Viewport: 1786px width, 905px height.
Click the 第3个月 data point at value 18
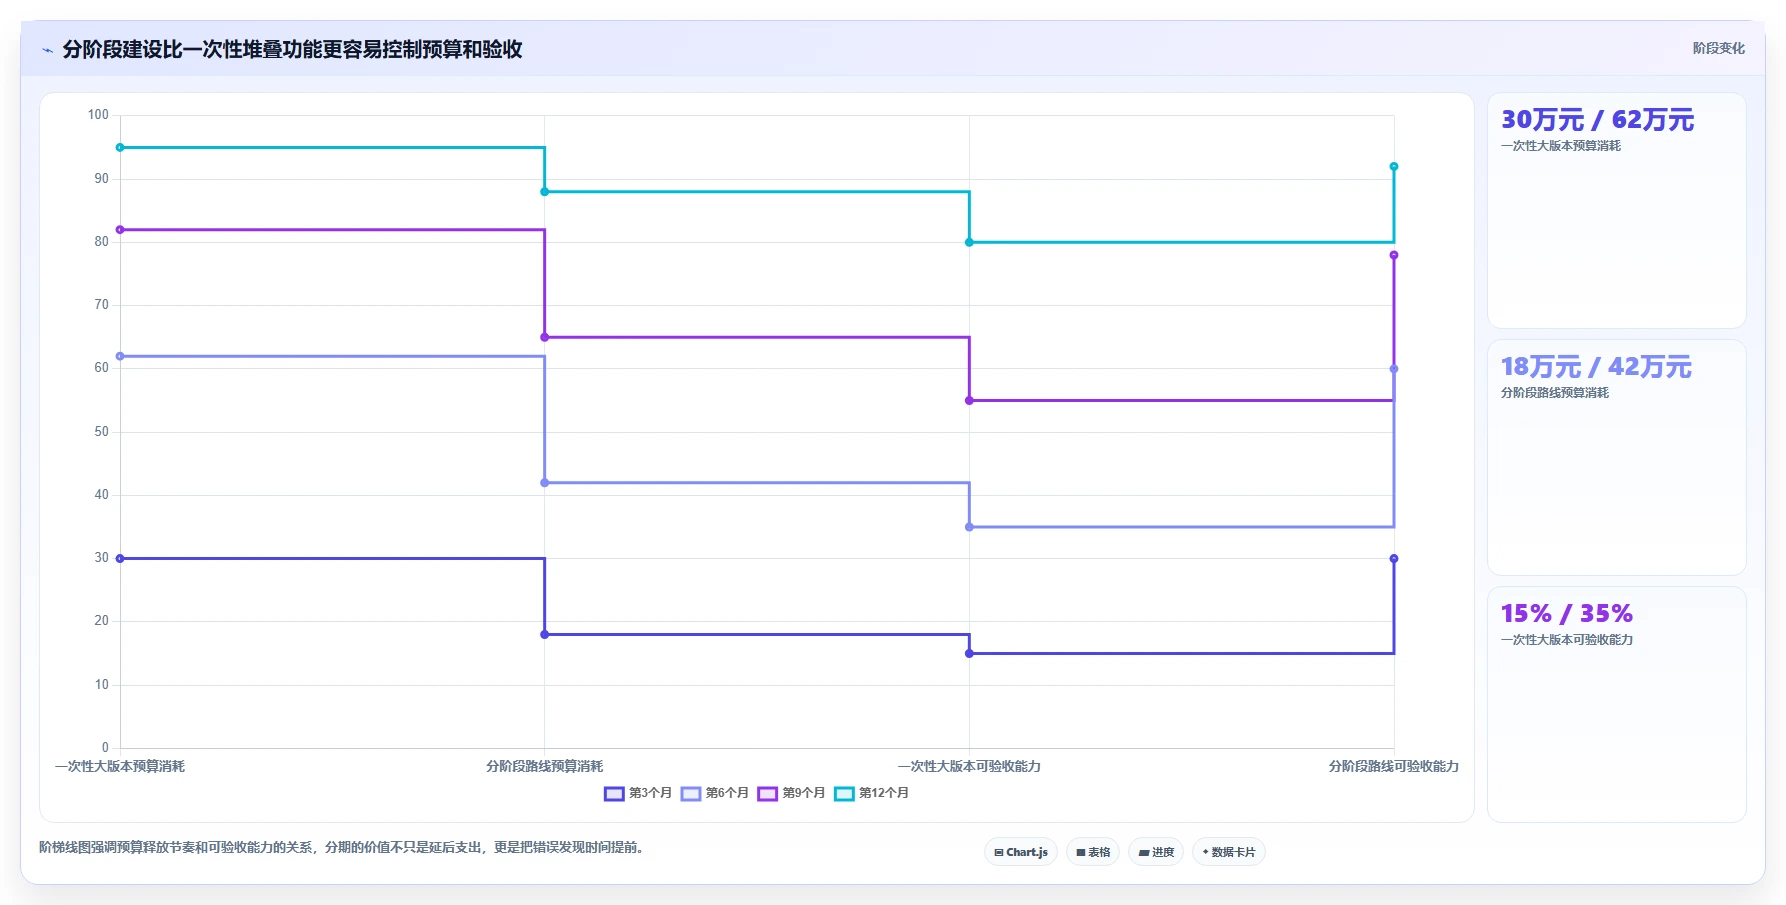[x=545, y=635]
